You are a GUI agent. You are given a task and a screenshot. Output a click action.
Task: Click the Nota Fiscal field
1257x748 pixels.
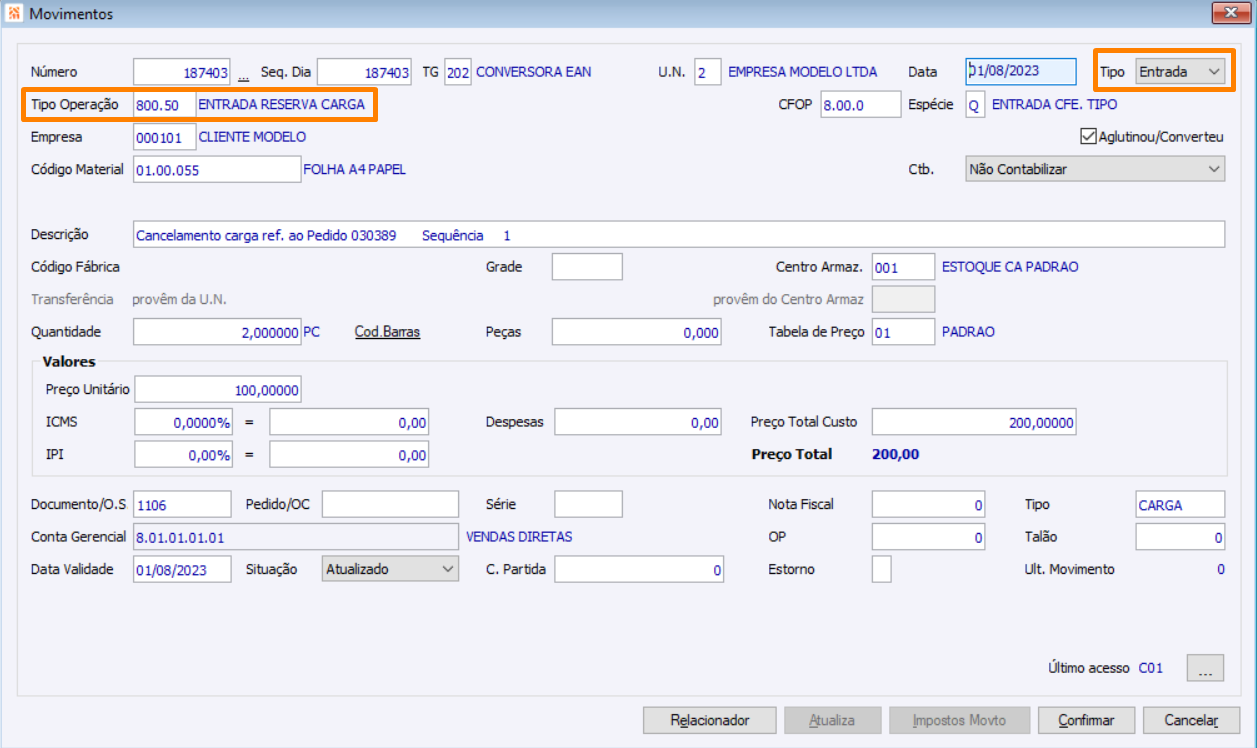coord(928,504)
